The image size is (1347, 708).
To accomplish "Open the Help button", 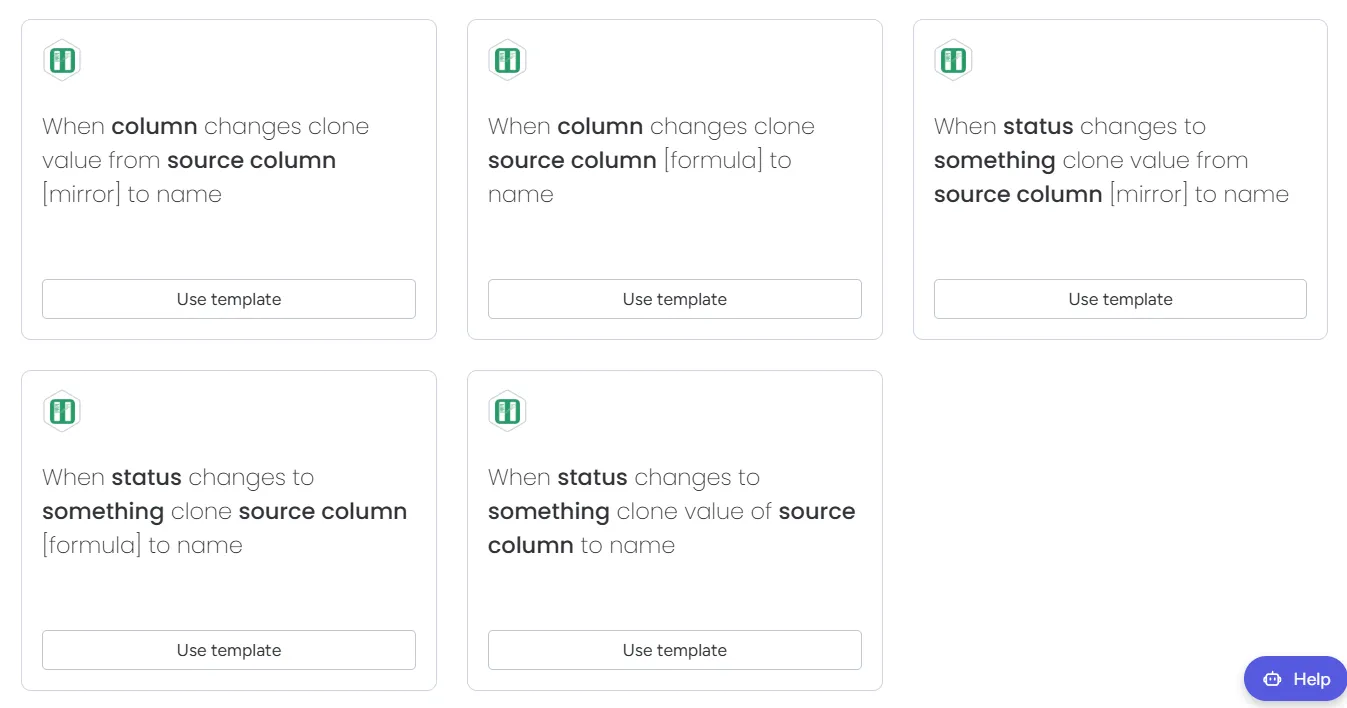I will (1294, 678).
